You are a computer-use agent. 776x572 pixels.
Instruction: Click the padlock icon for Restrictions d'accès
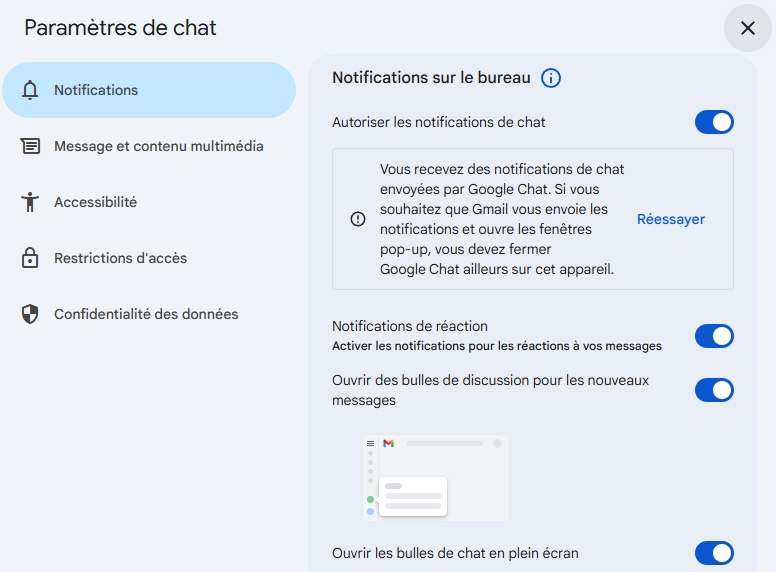pyautogui.click(x=30, y=258)
